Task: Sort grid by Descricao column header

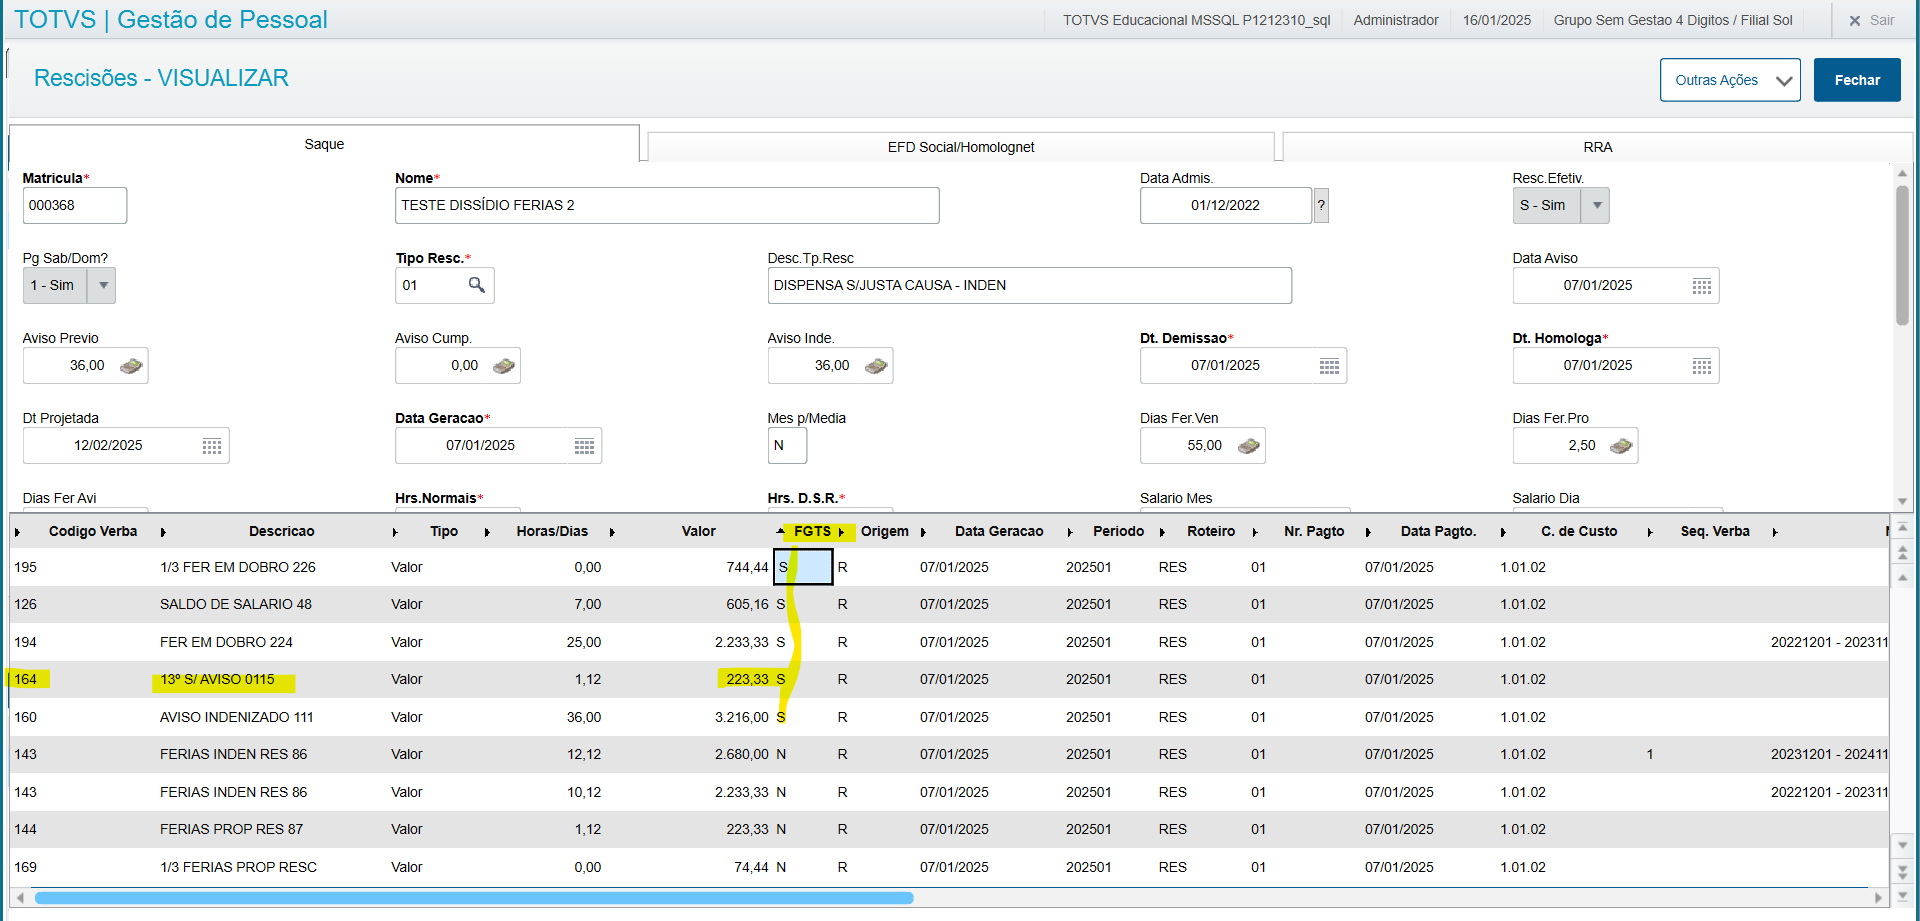Action: [x=281, y=531]
